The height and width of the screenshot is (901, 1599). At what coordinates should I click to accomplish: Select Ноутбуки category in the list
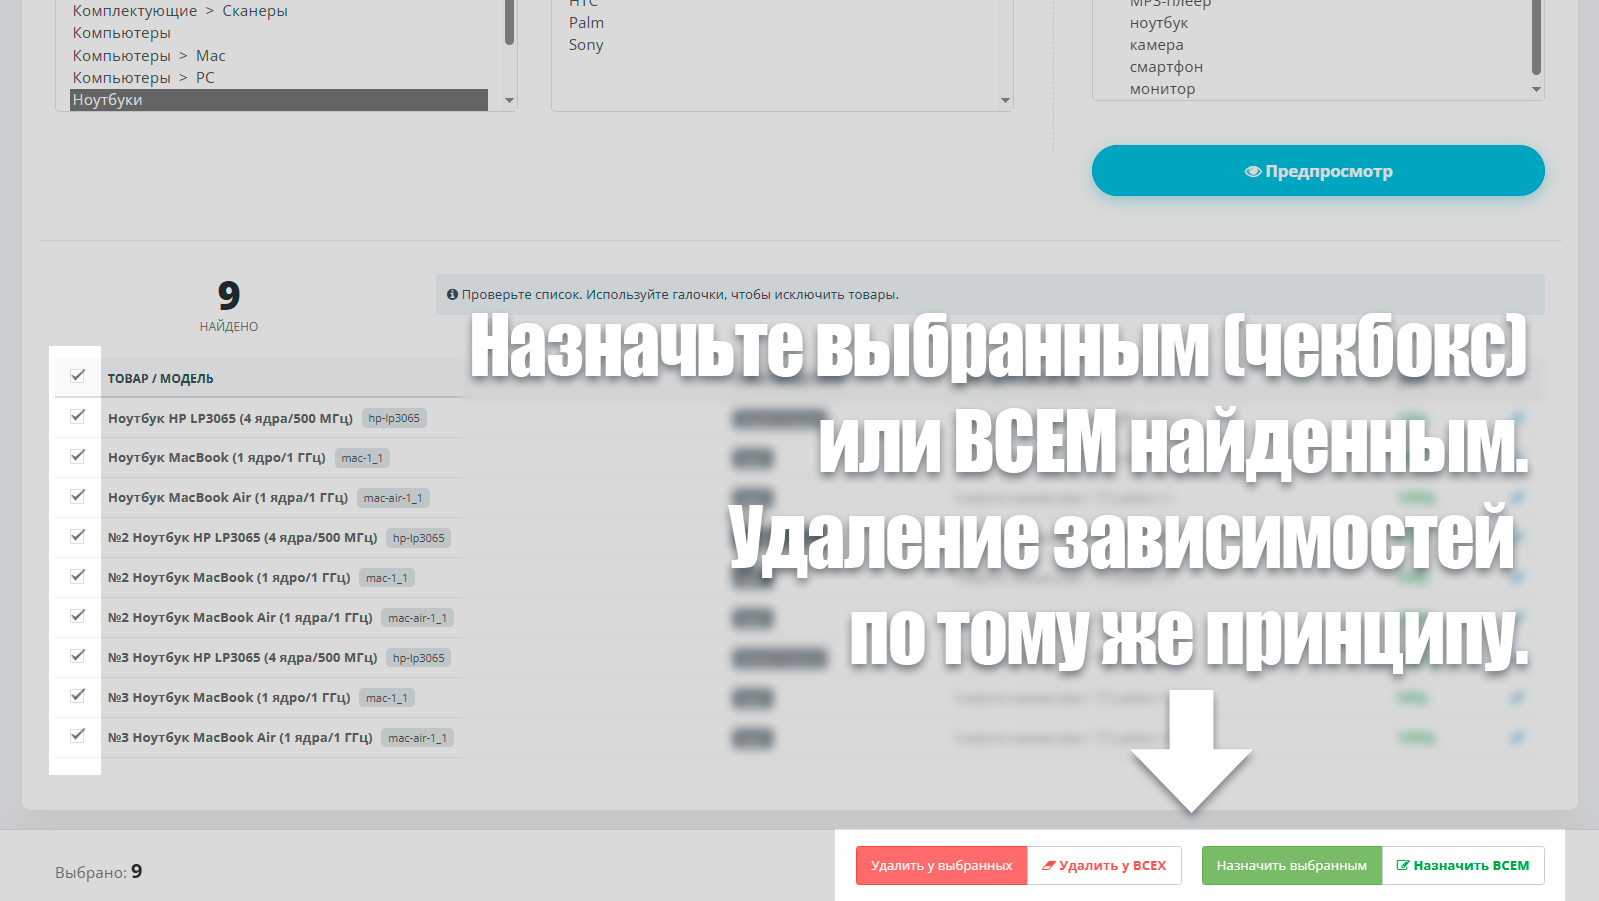point(108,100)
